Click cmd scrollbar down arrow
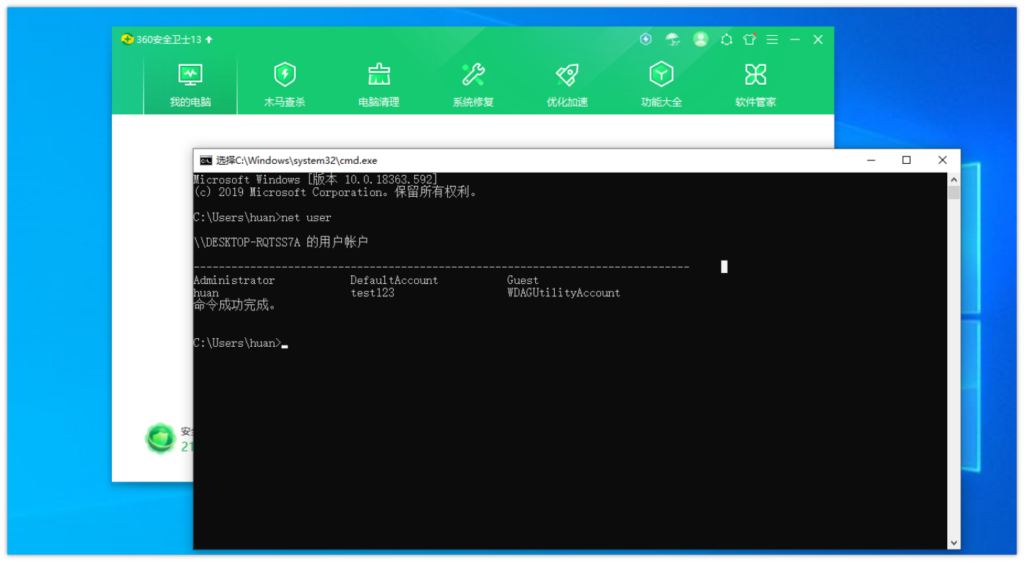The image size is (1024, 562). [x=953, y=542]
